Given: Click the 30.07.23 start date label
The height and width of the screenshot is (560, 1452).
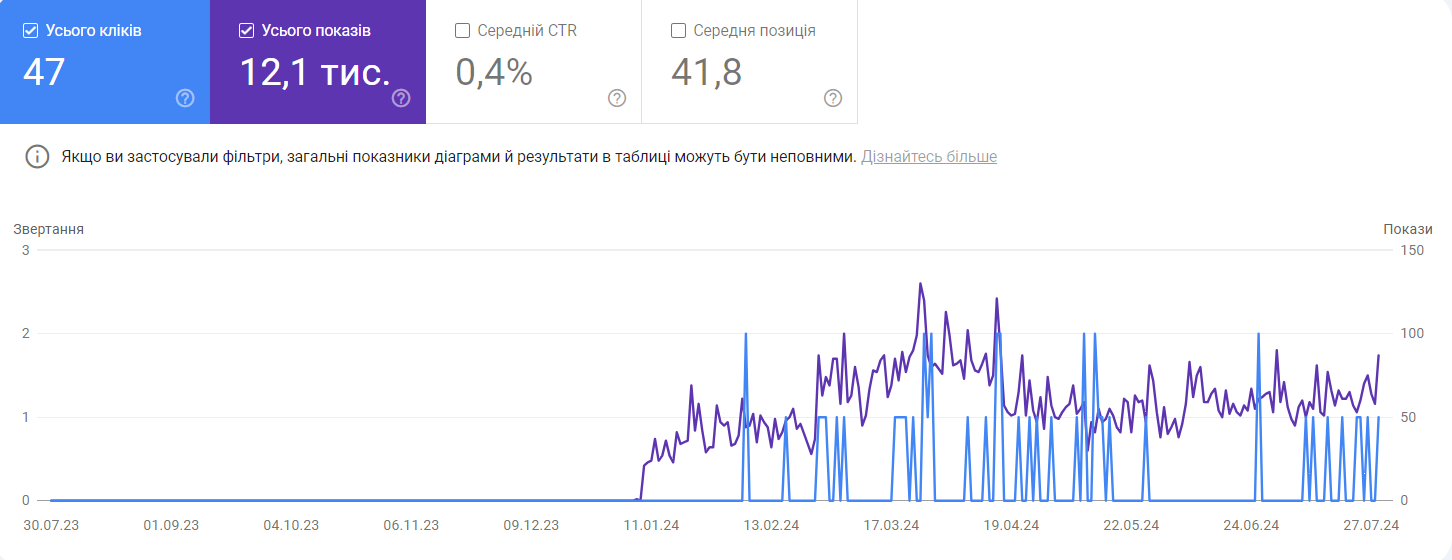Looking at the screenshot, I should pyautogui.click(x=51, y=525).
